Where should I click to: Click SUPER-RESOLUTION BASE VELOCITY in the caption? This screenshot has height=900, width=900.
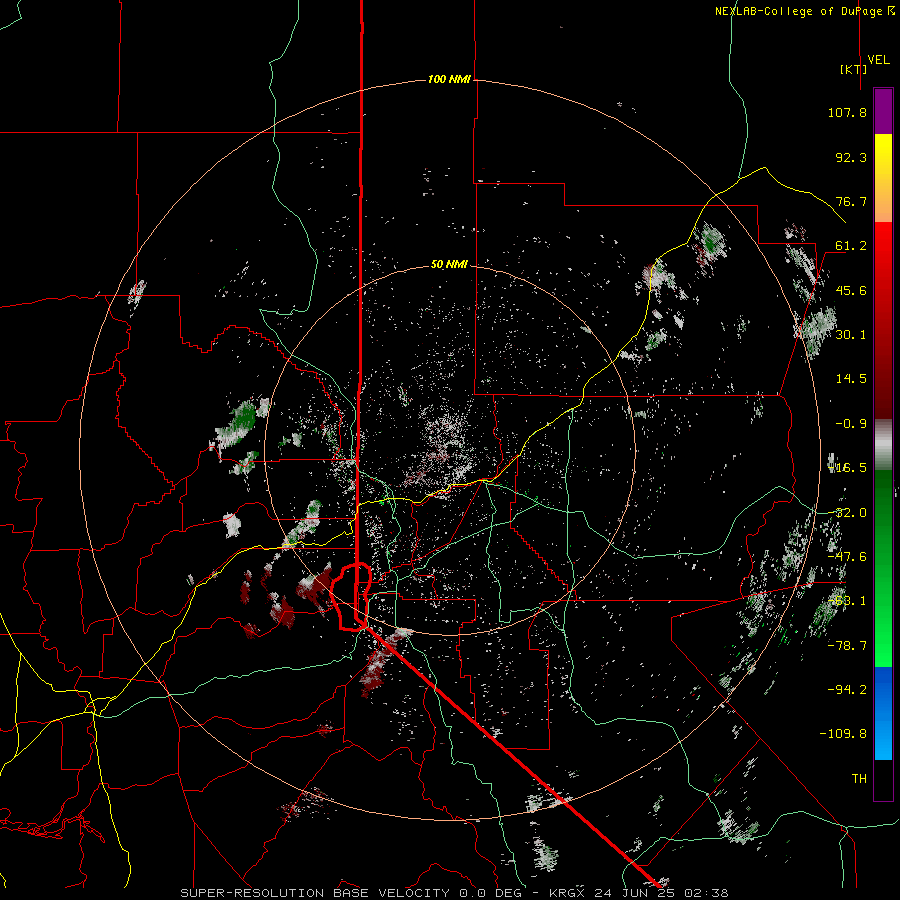coord(315,893)
